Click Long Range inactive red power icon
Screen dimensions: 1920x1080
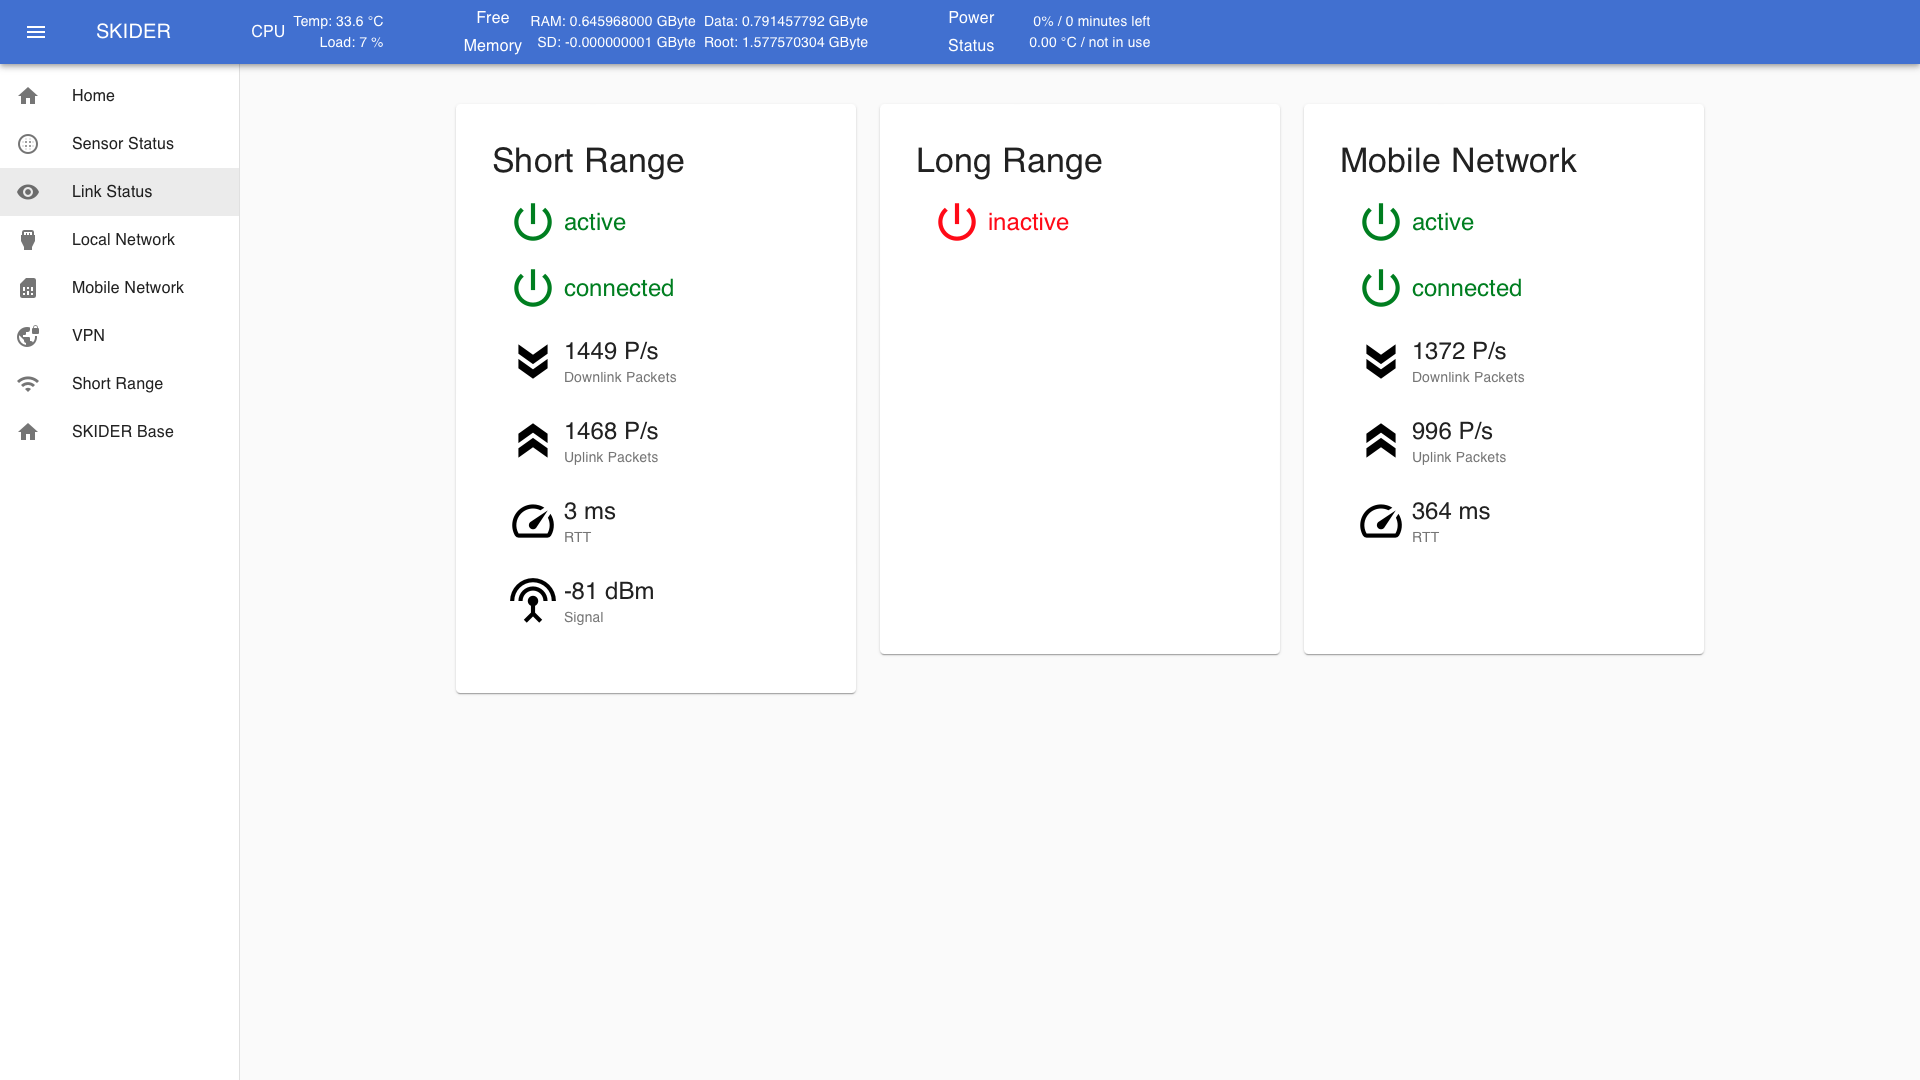coord(957,222)
